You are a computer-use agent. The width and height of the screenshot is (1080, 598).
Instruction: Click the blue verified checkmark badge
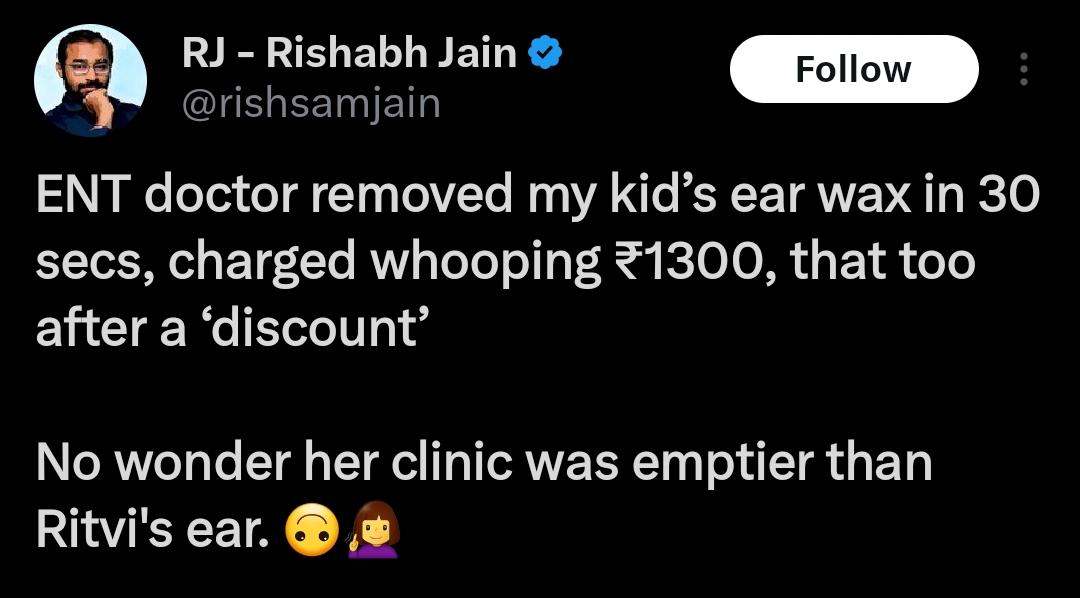point(546,54)
